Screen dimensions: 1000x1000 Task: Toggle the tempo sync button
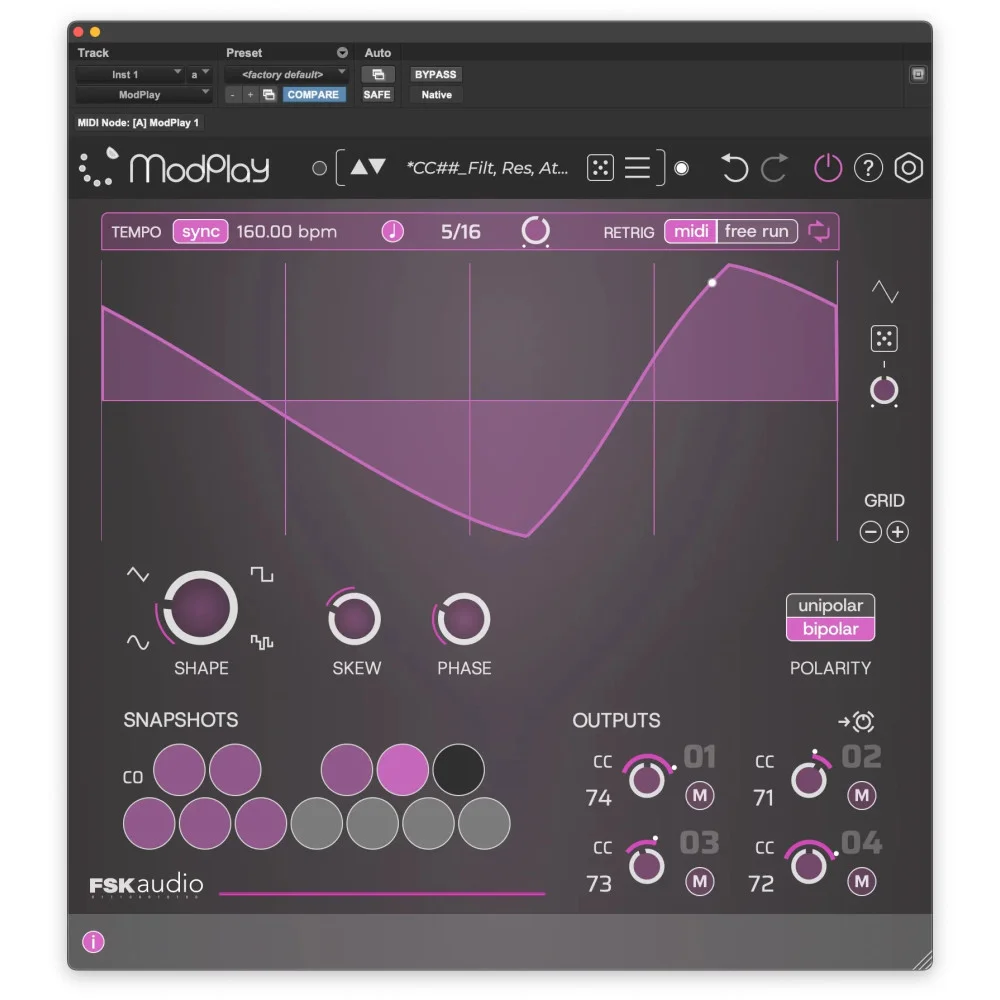point(200,232)
